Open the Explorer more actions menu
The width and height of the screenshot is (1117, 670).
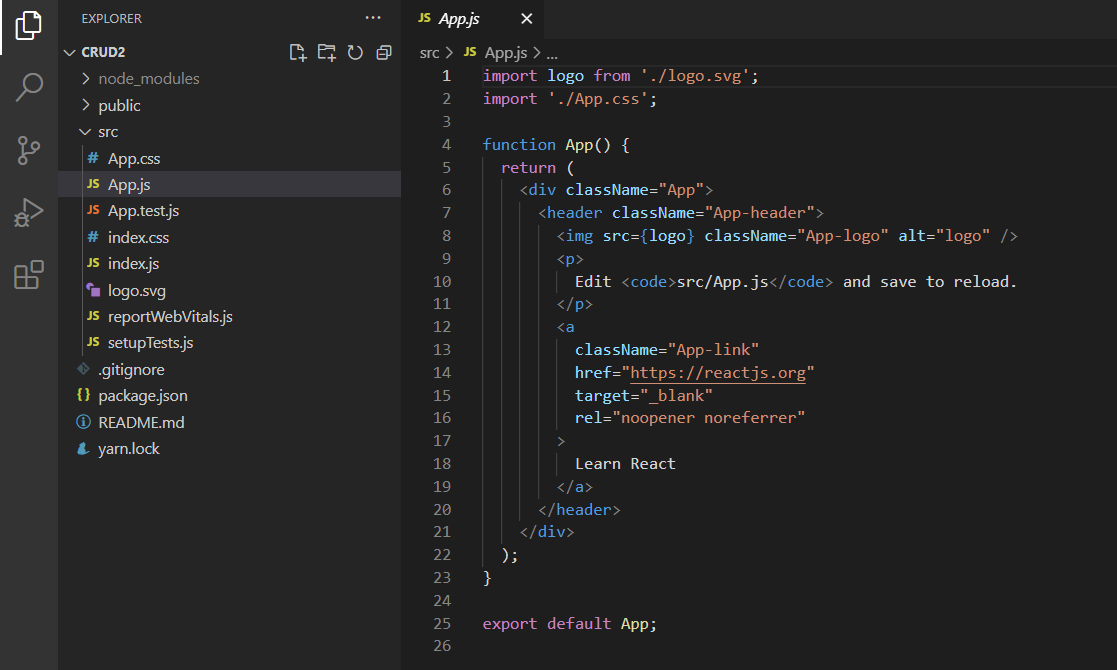[x=373, y=18]
